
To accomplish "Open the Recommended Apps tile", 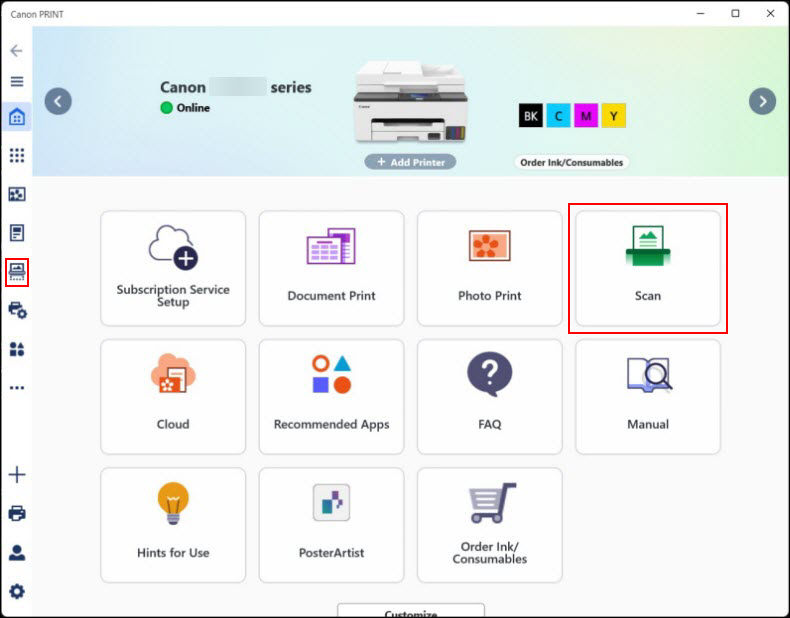I will pyautogui.click(x=332, y=396).
